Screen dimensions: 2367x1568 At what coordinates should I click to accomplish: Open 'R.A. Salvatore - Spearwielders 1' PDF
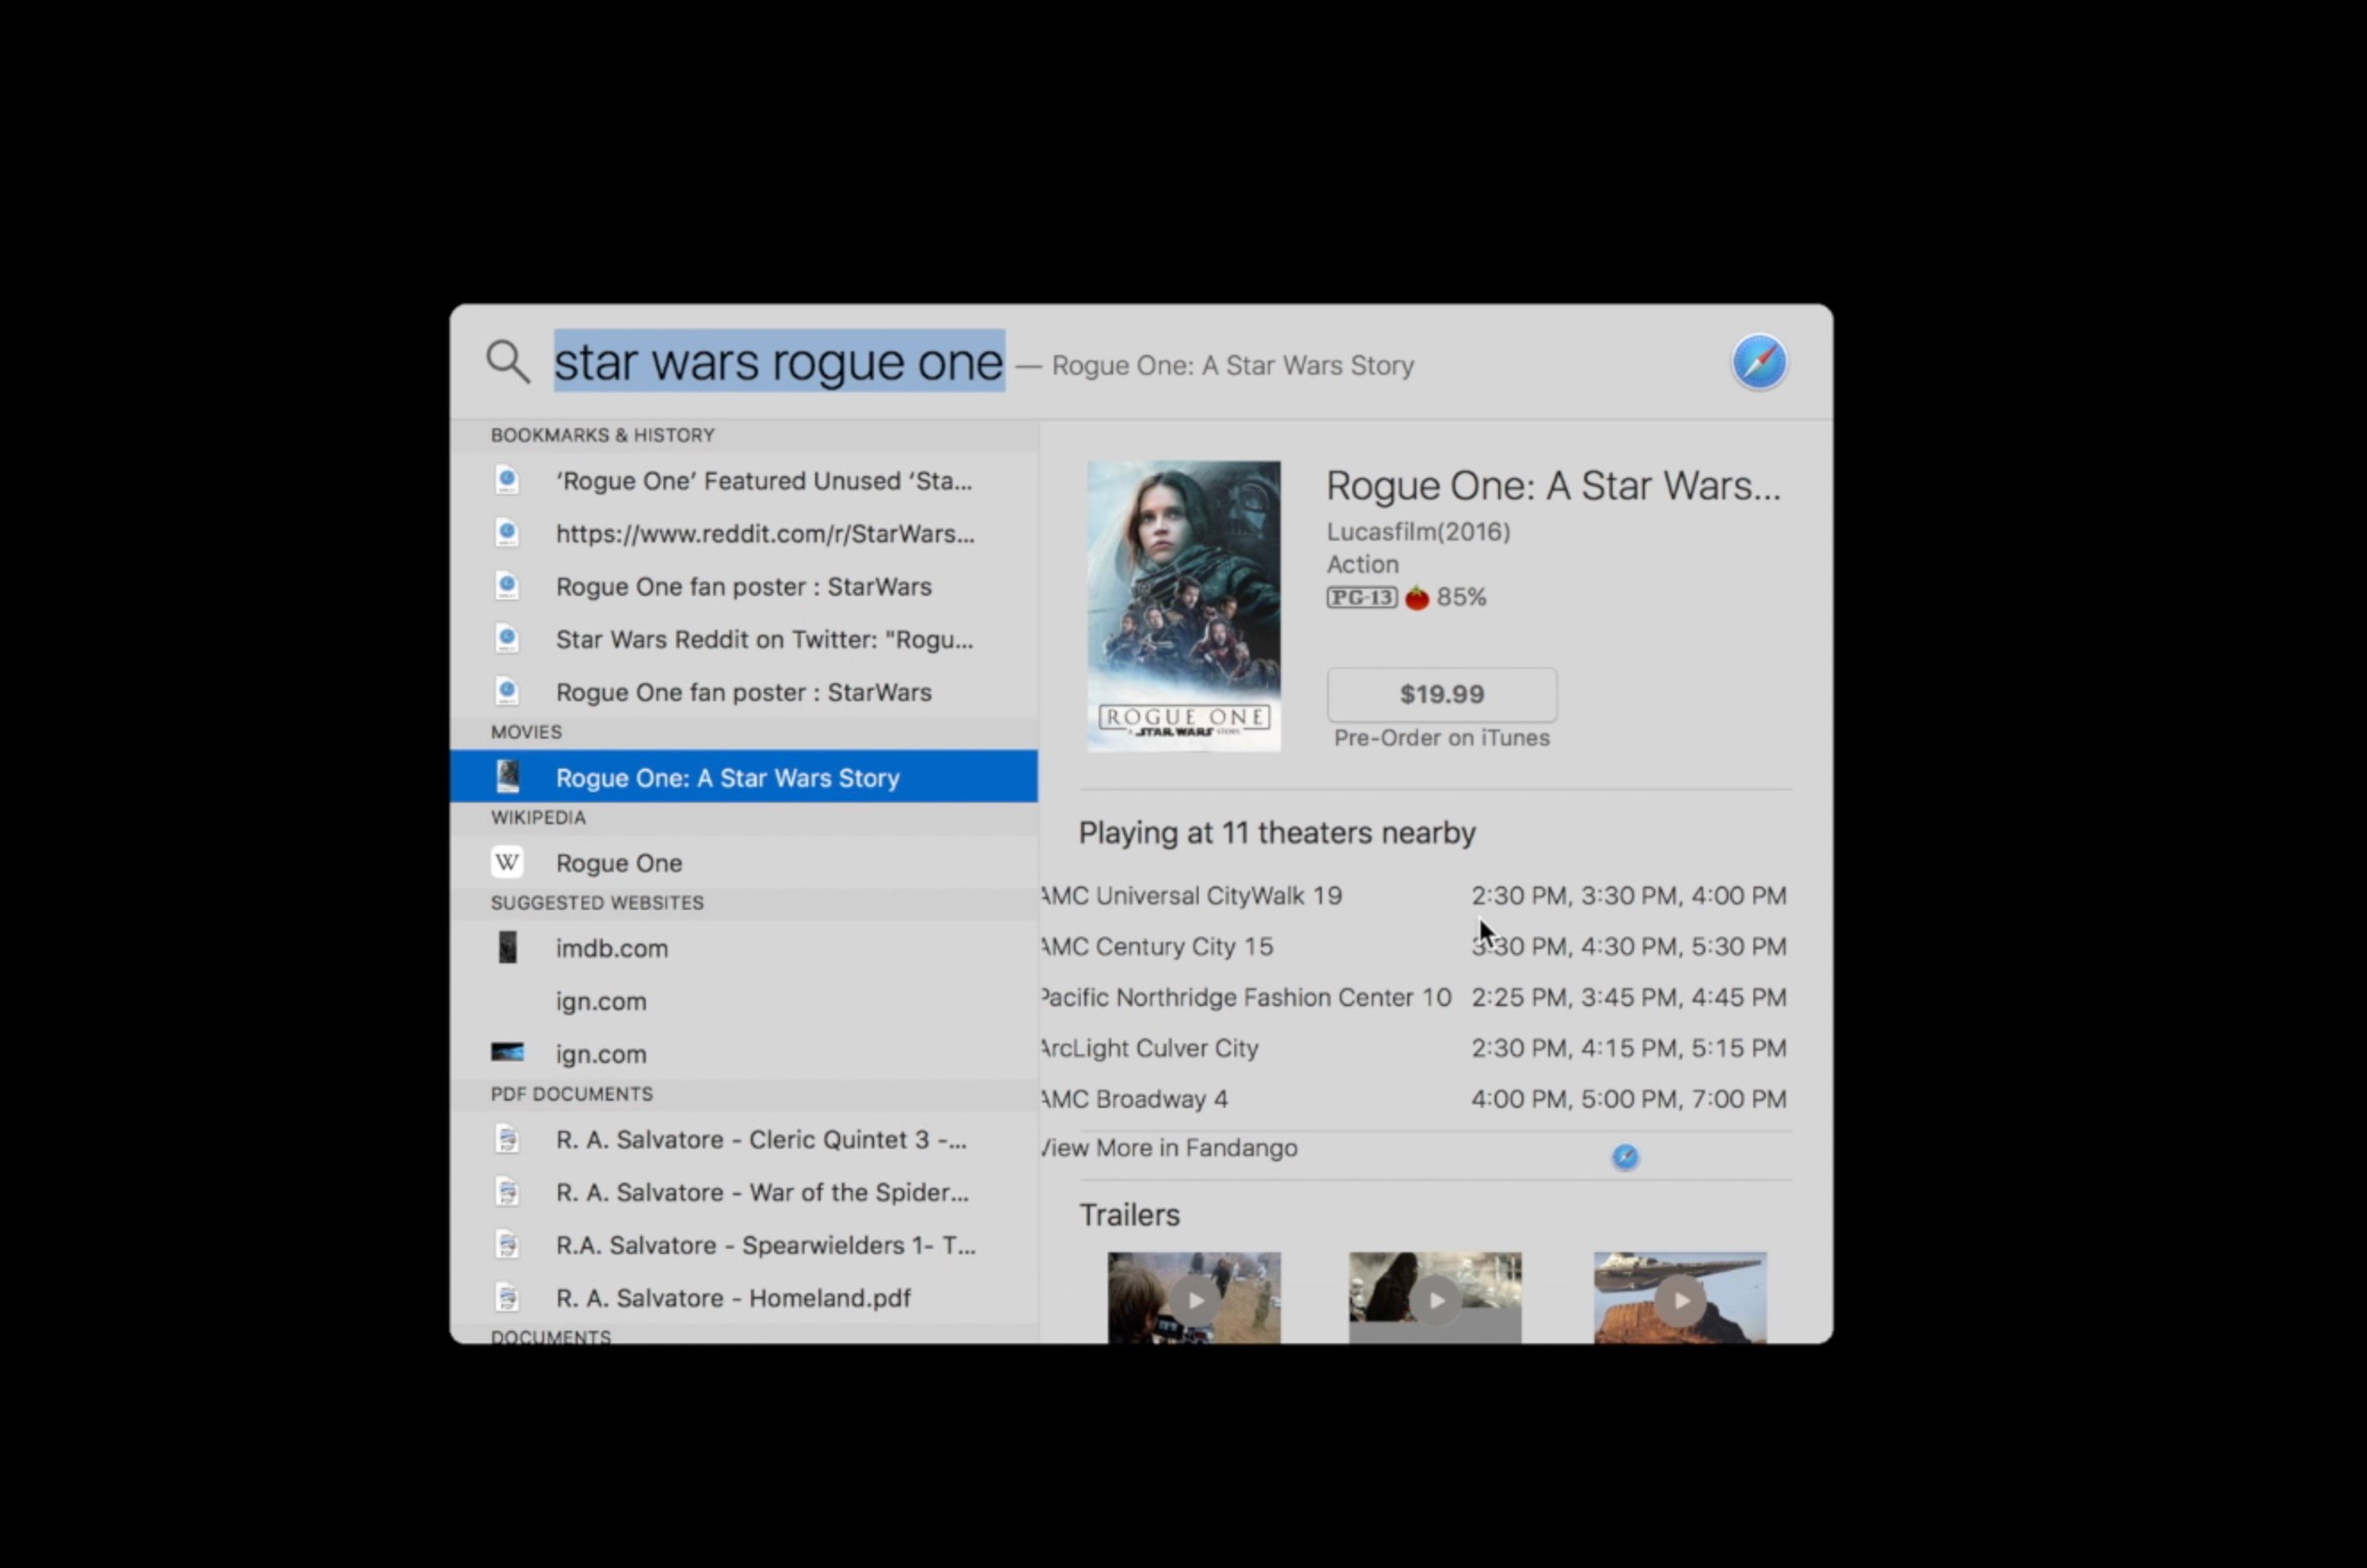(744, 1246)
